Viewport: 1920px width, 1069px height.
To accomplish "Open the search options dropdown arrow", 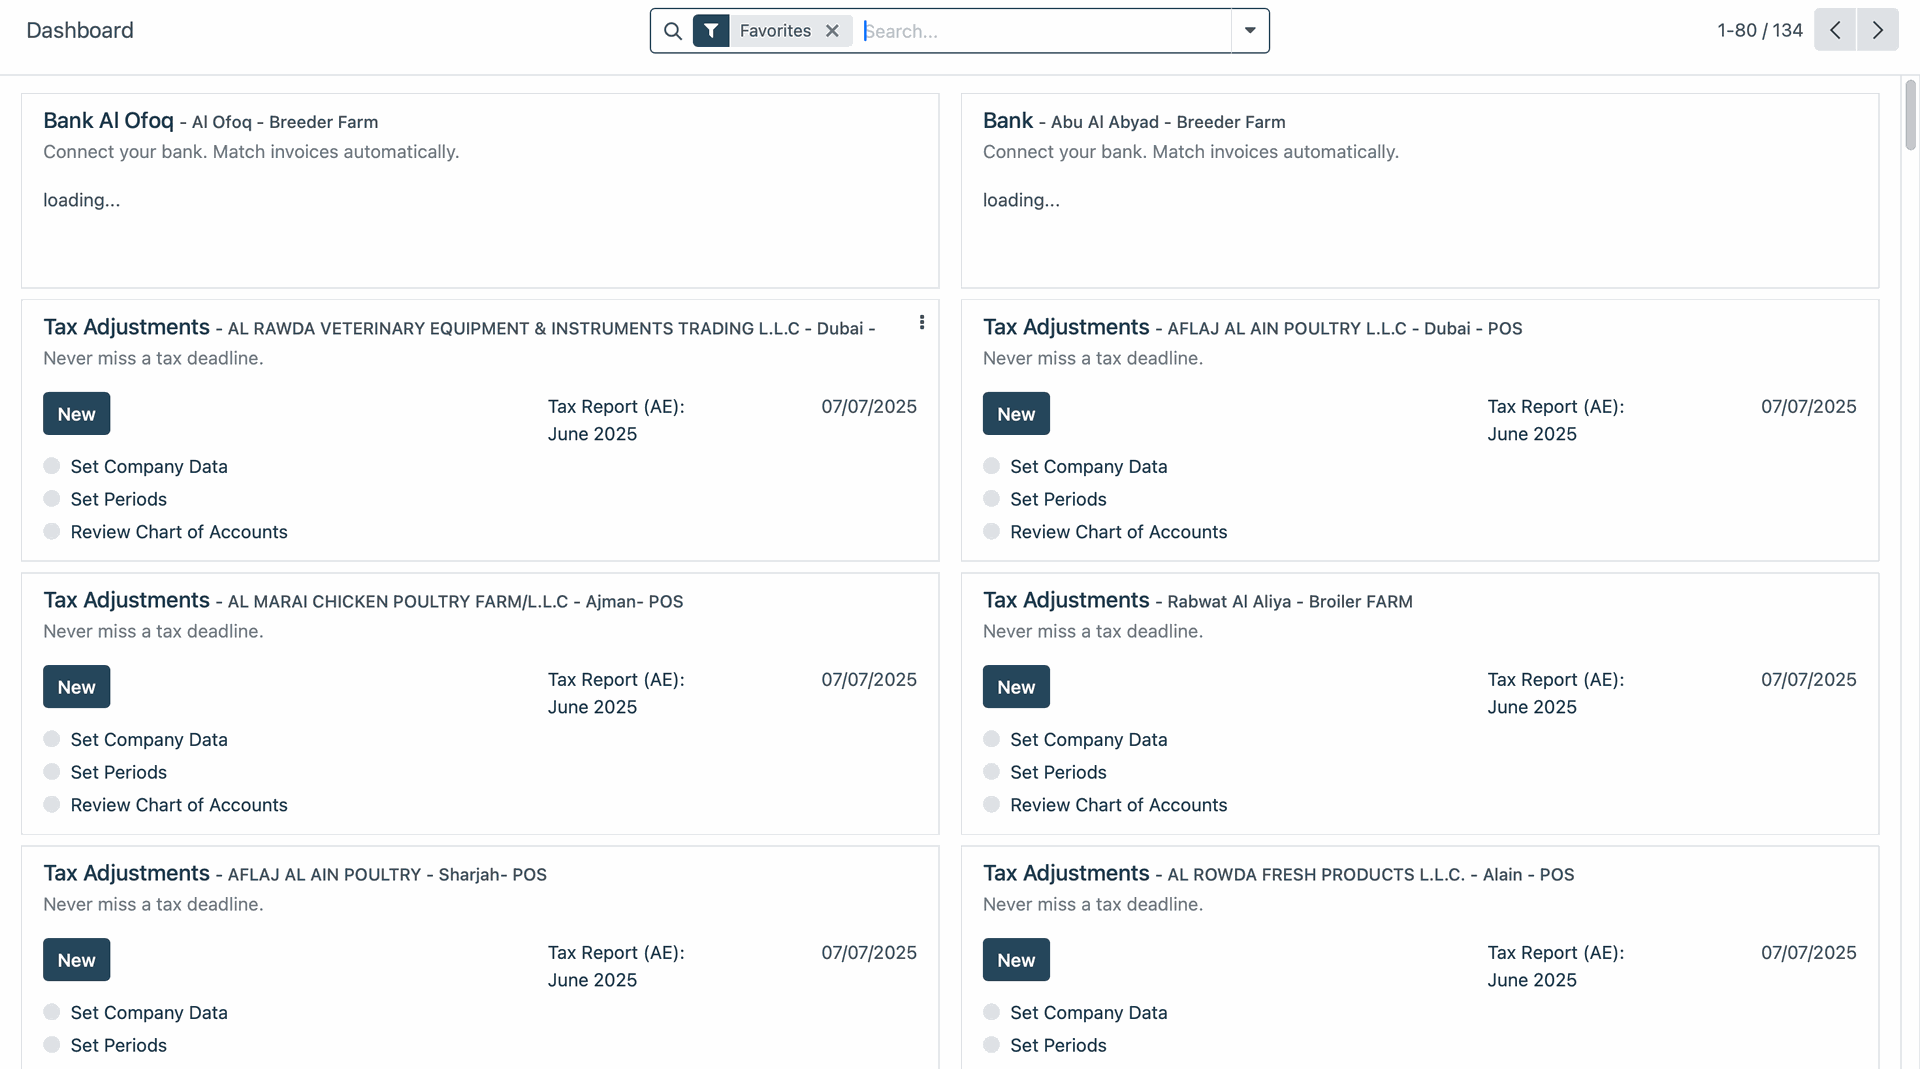I will click(1250, 31).
